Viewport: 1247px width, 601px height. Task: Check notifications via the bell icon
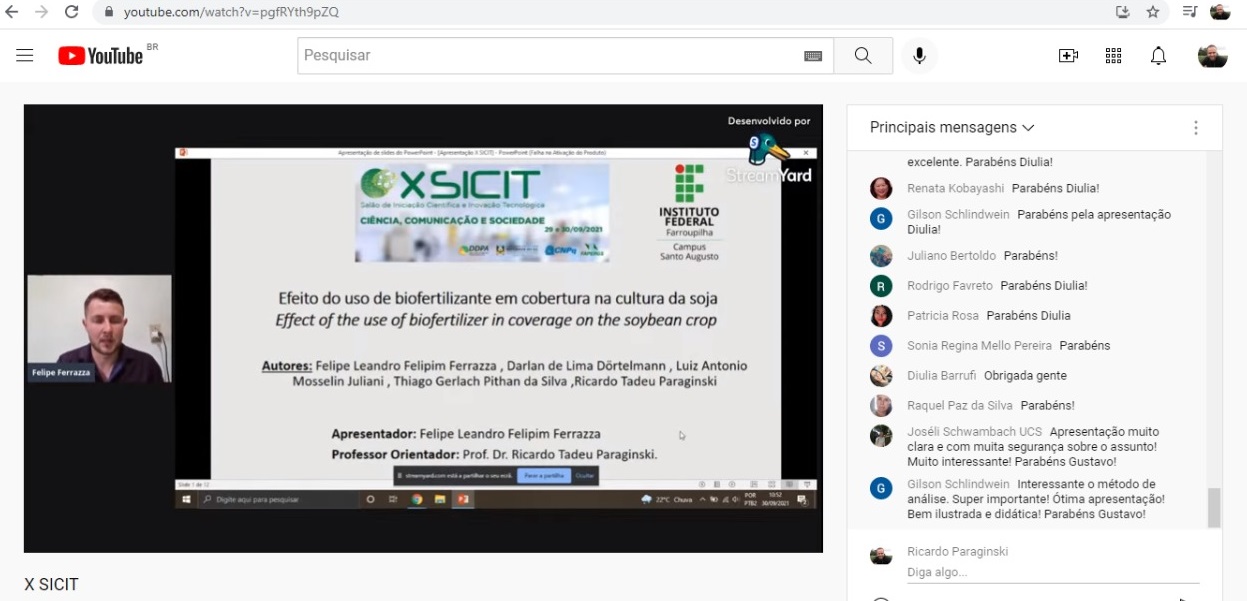pyautogui.click(x=1158, y=56)
